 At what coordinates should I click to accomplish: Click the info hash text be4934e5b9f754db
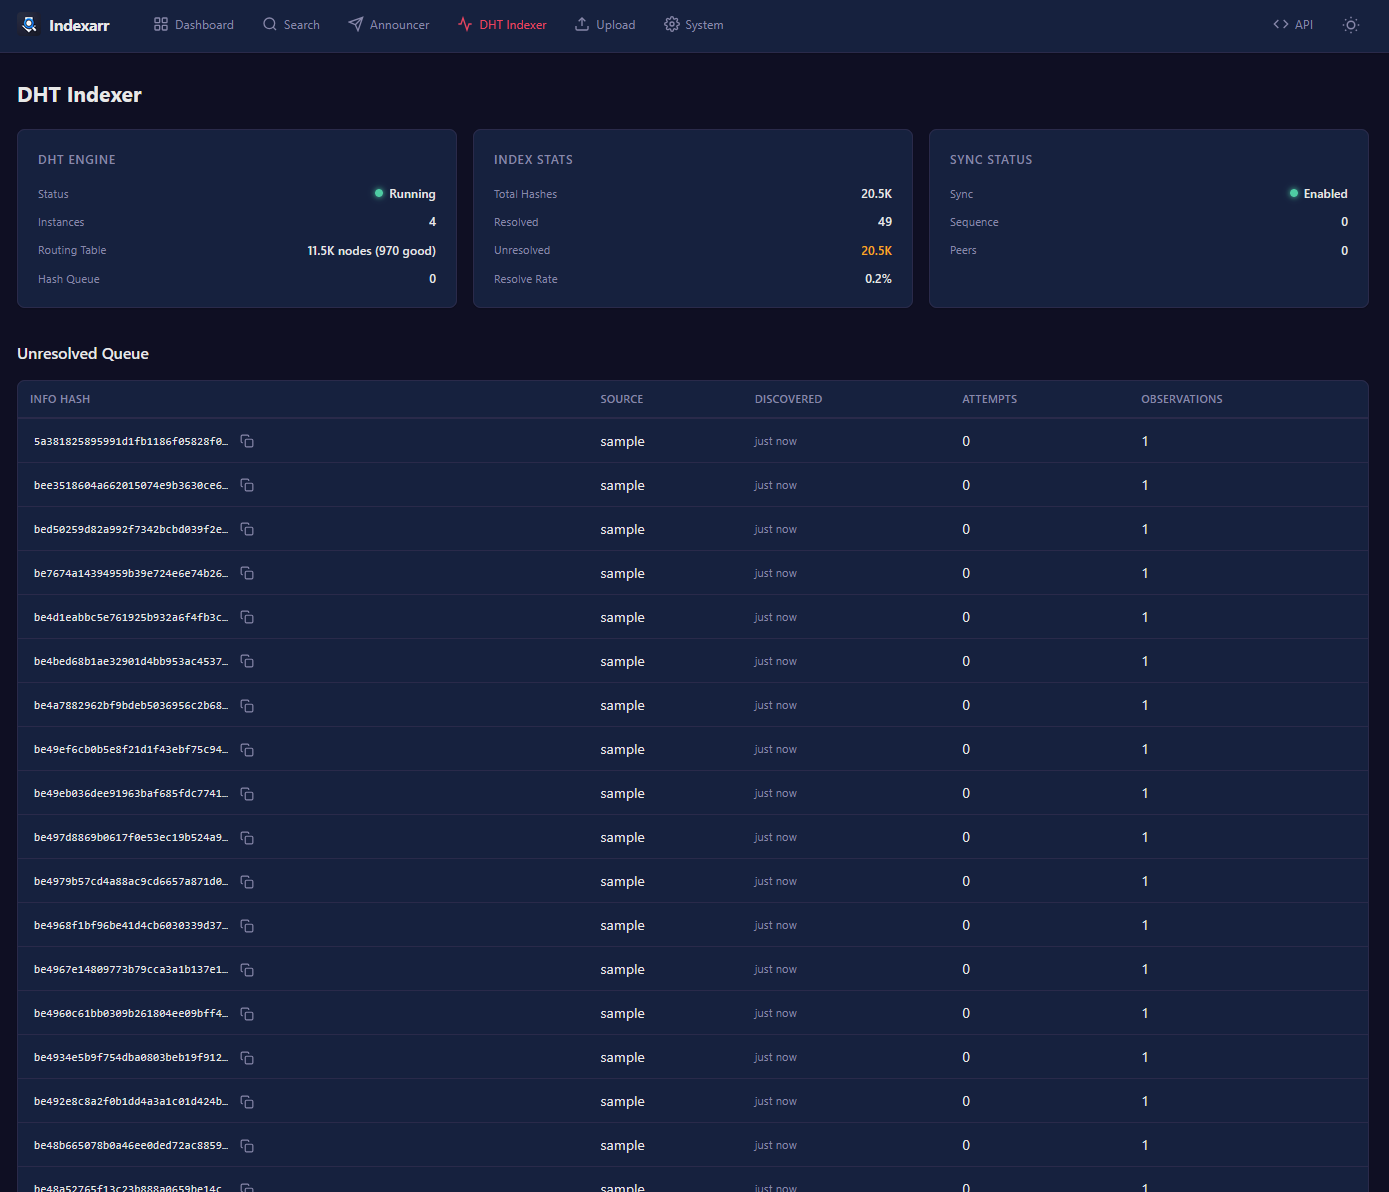[130, 1058]
